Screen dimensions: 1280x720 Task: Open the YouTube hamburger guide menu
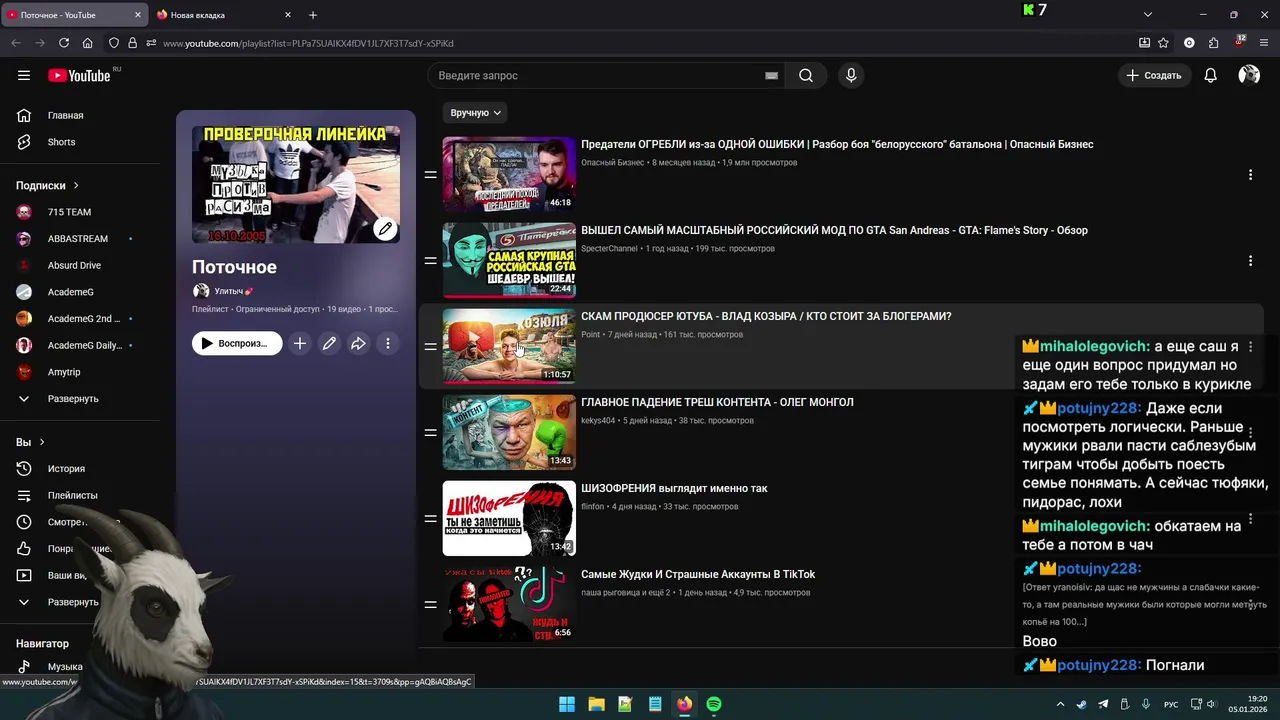point(24,75)
